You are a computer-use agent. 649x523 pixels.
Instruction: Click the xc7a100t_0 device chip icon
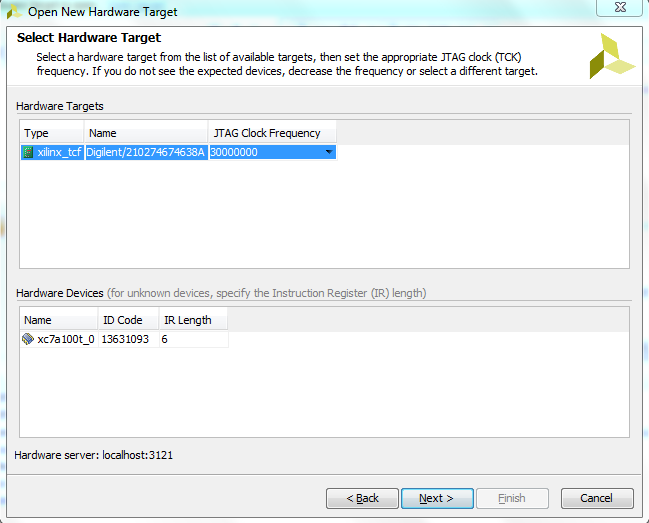click(28, 339)
